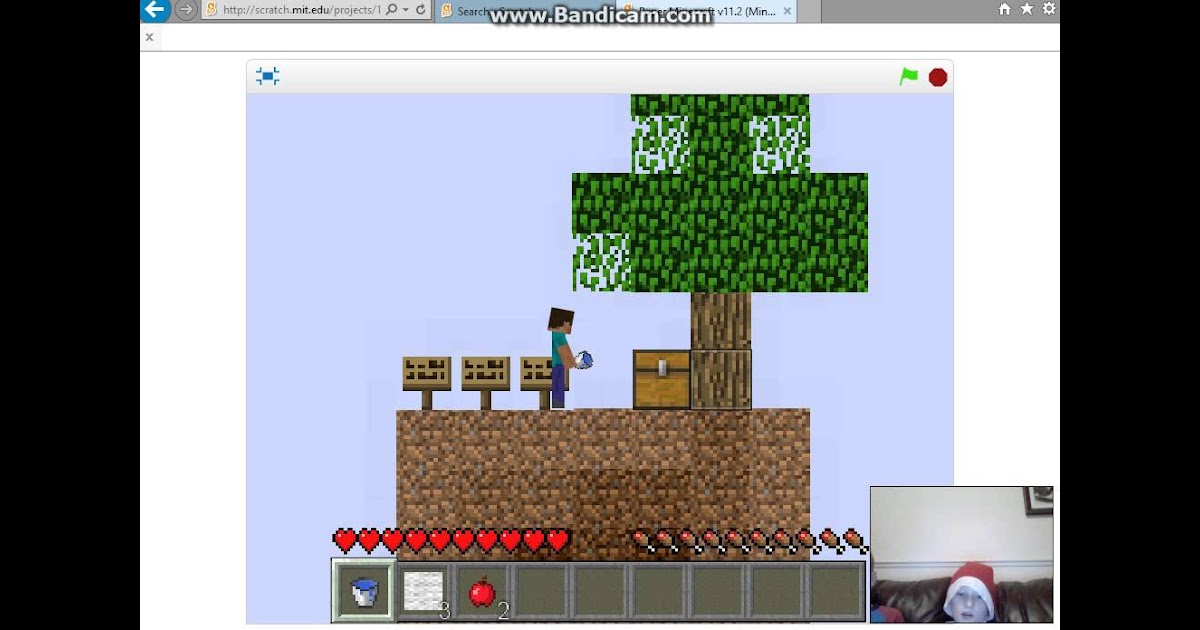Select the water bucket hotbar slot
This screenshot has width=1200, height=630.
pyautogui.click(x=364, y=591)
